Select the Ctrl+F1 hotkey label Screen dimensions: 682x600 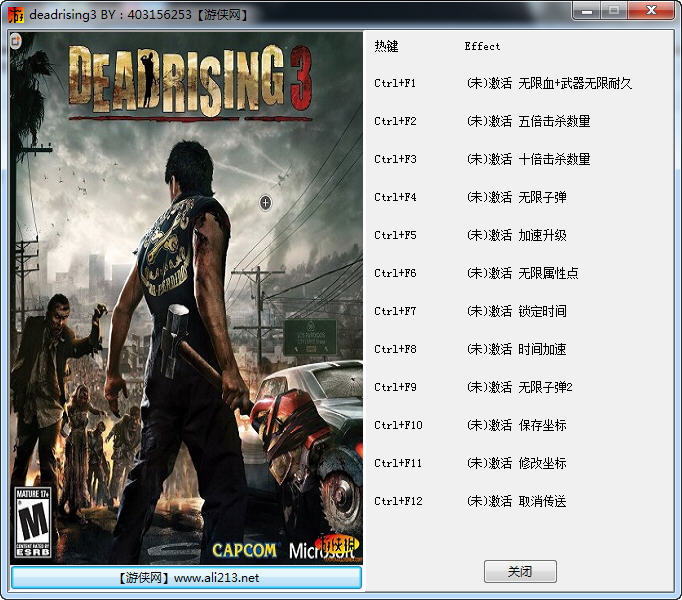tap(395, 83)
